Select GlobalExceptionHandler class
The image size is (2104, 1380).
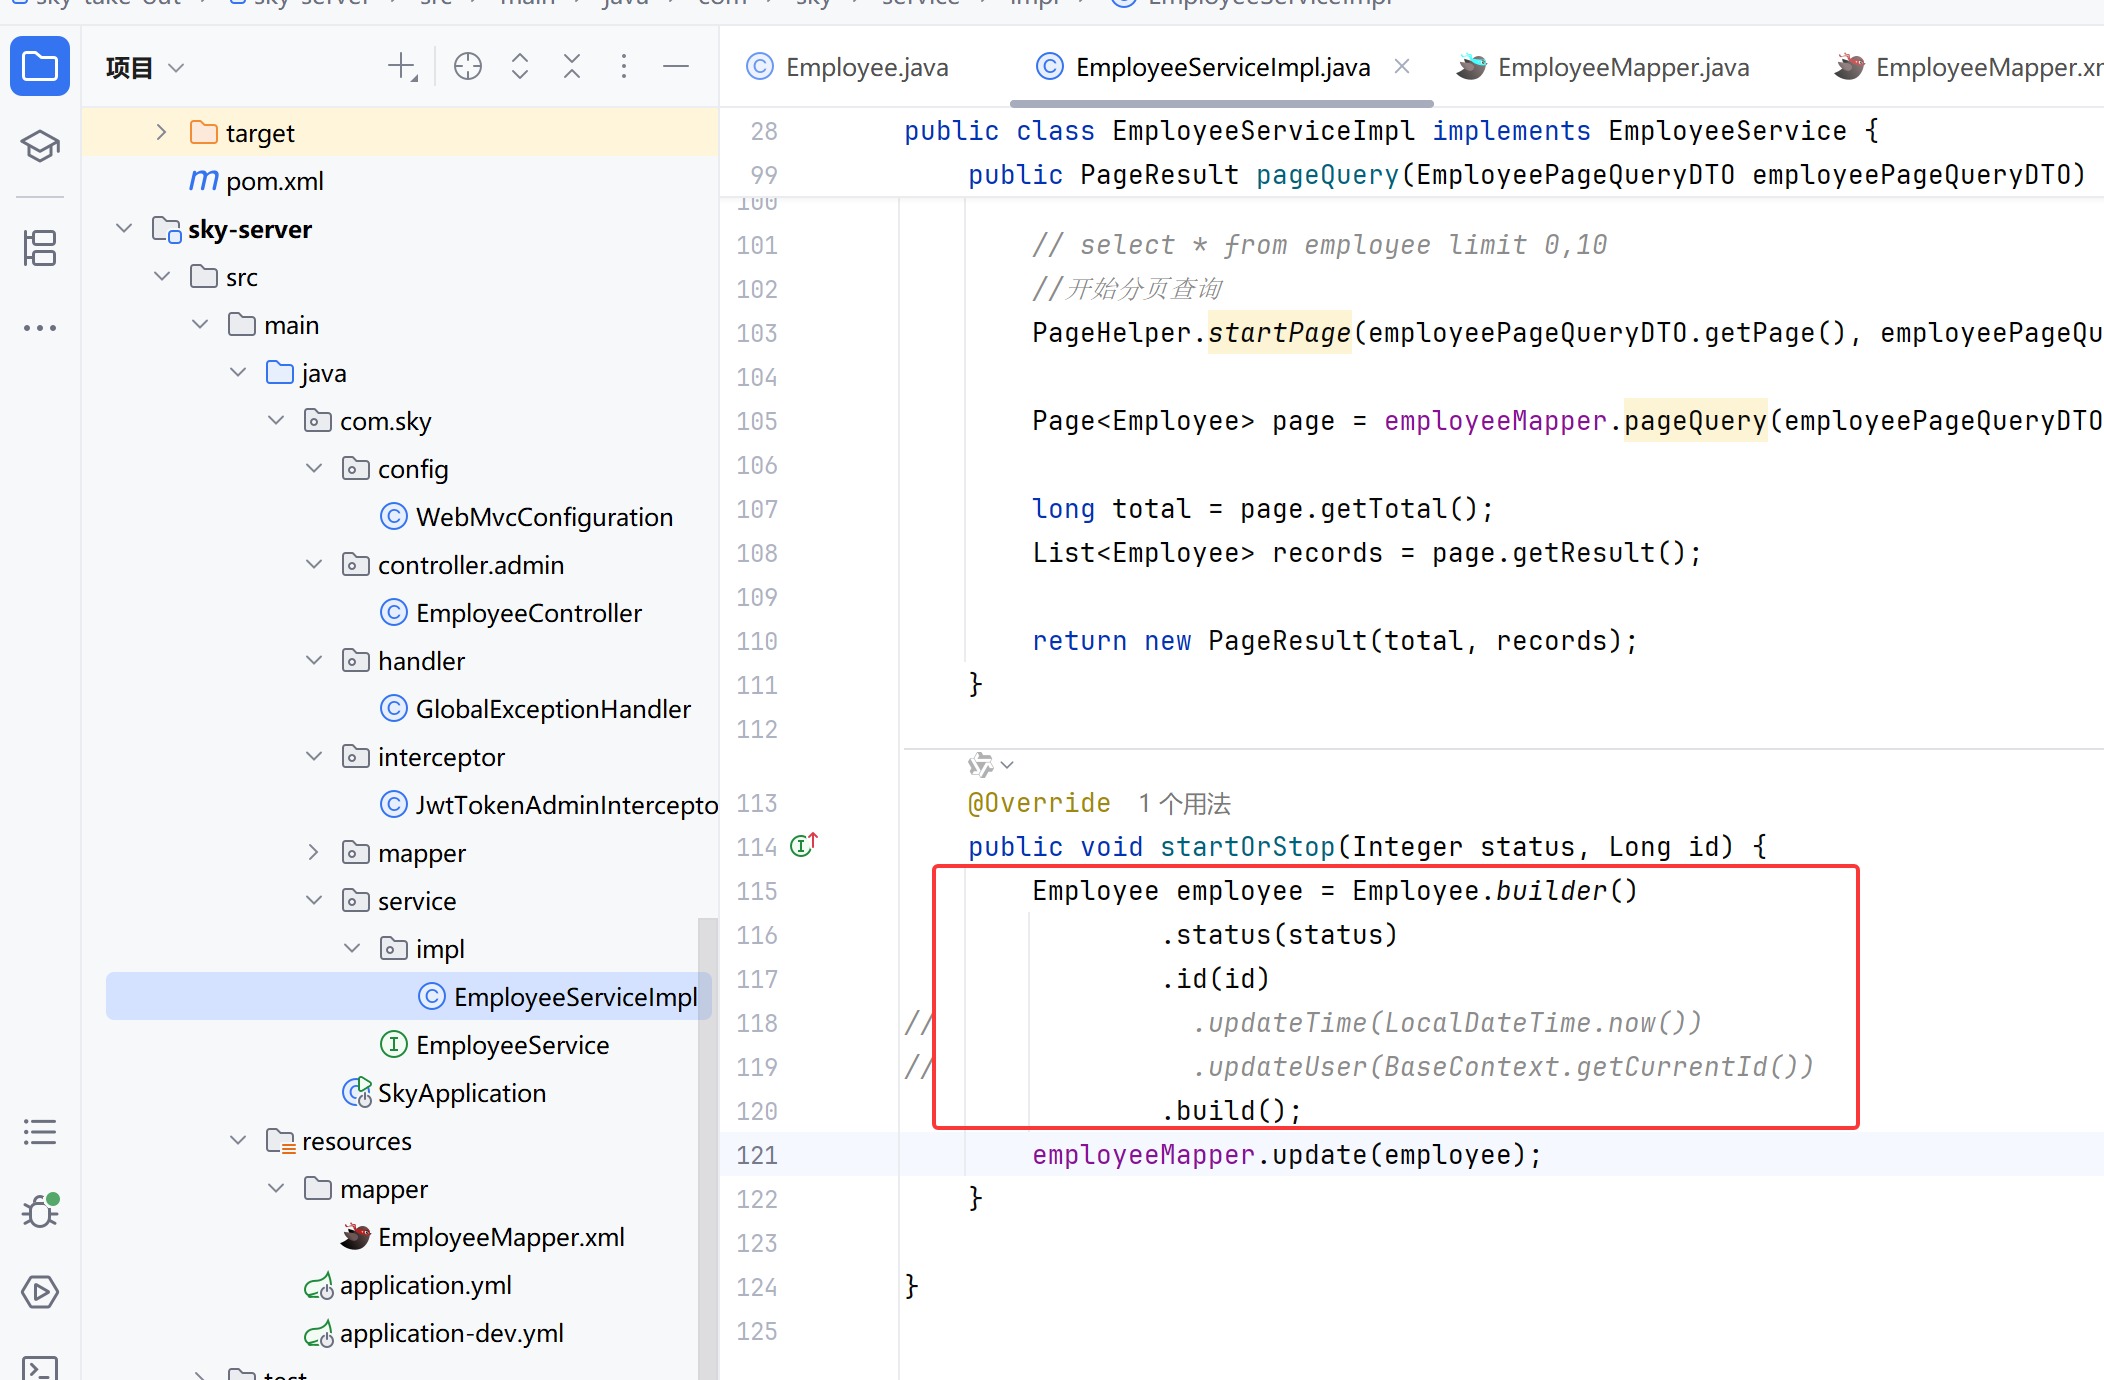pyautogui.click(x=536, y=709)
